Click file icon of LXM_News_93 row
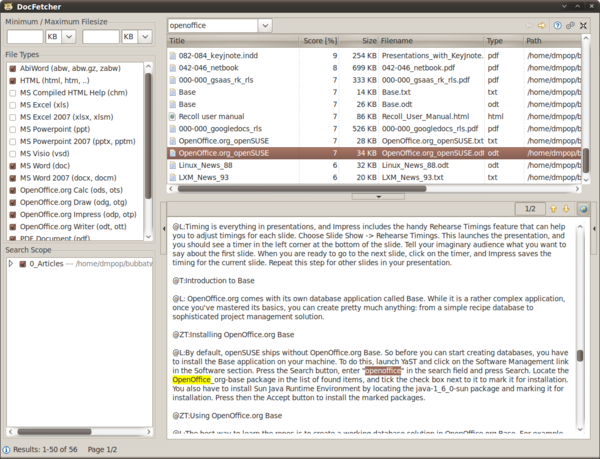600x459 pixels. [x=173, y=177]
